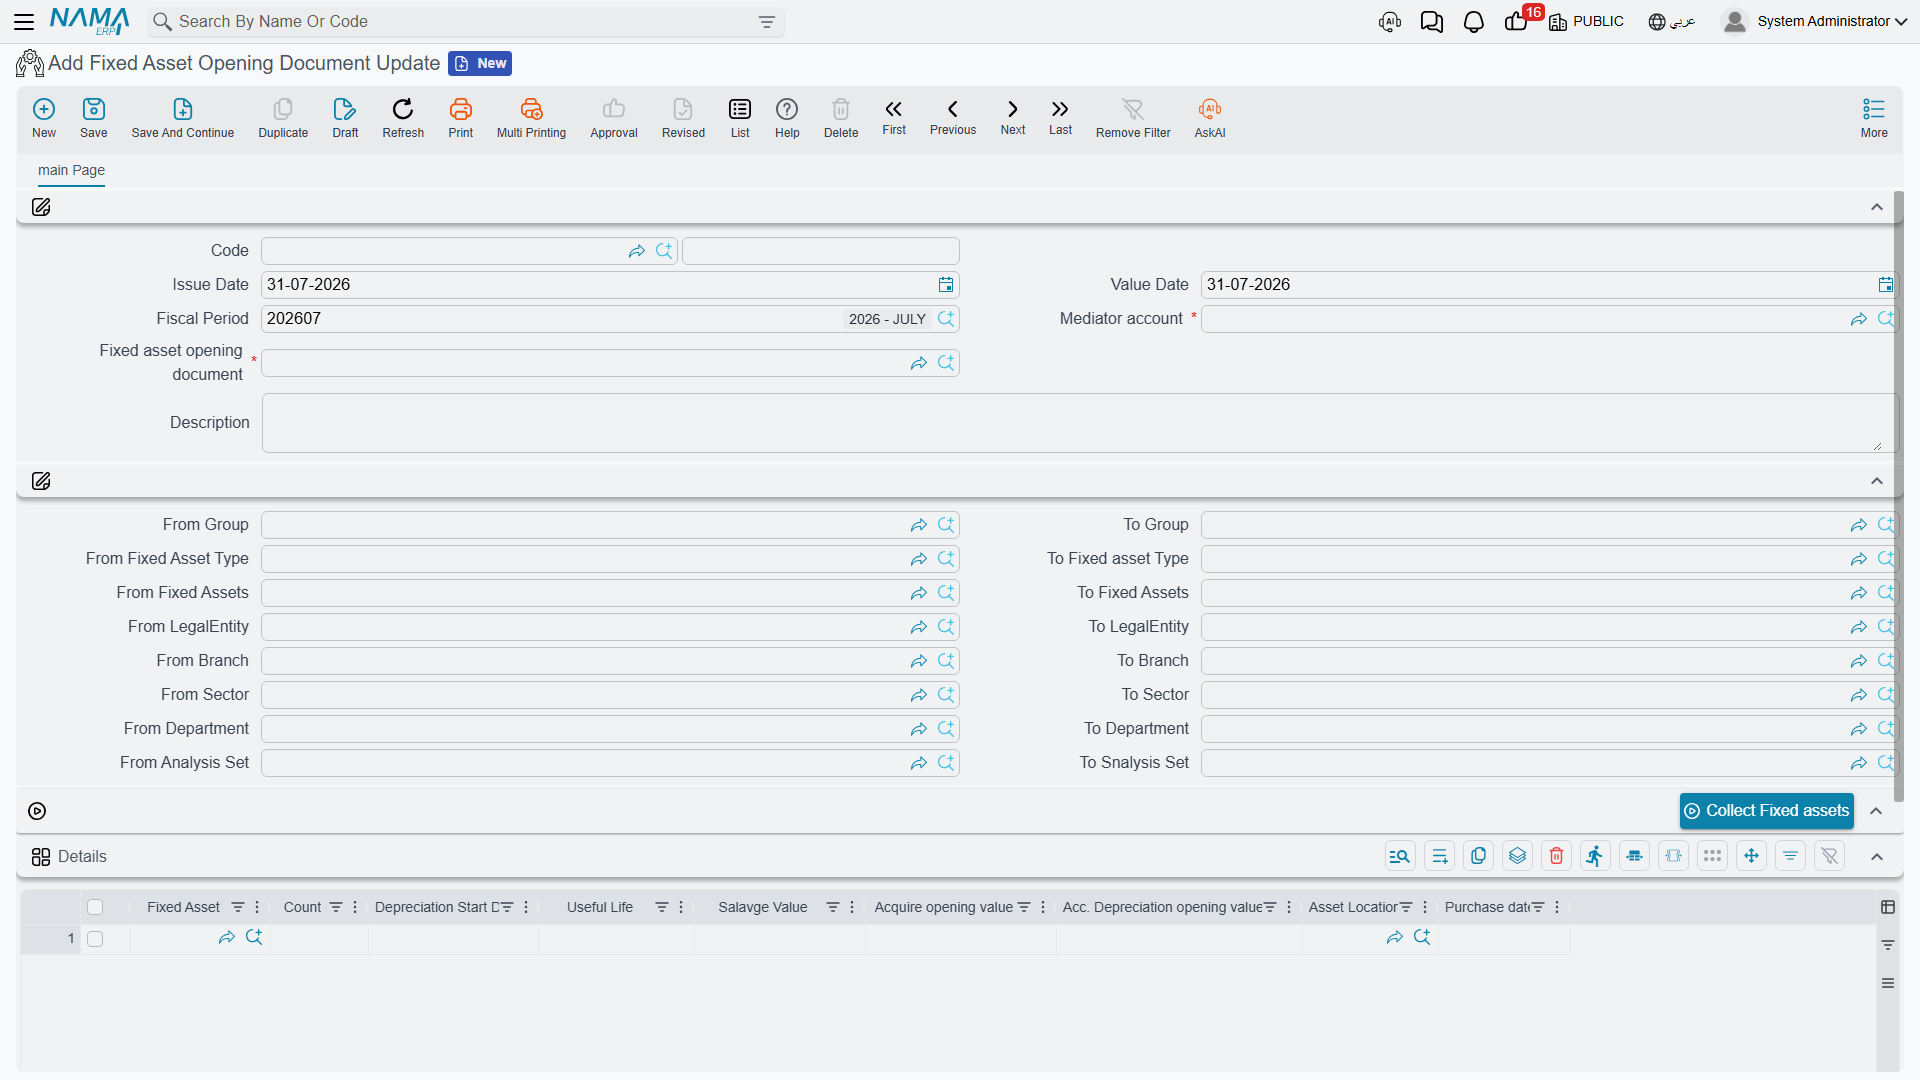Click the Description text area
The width and height of the screenshot is (1920, 1080).
point(1078,423)
